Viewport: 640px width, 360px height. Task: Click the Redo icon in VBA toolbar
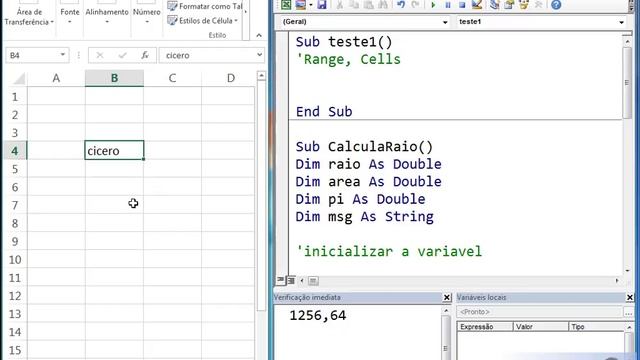tap(416, 4)
